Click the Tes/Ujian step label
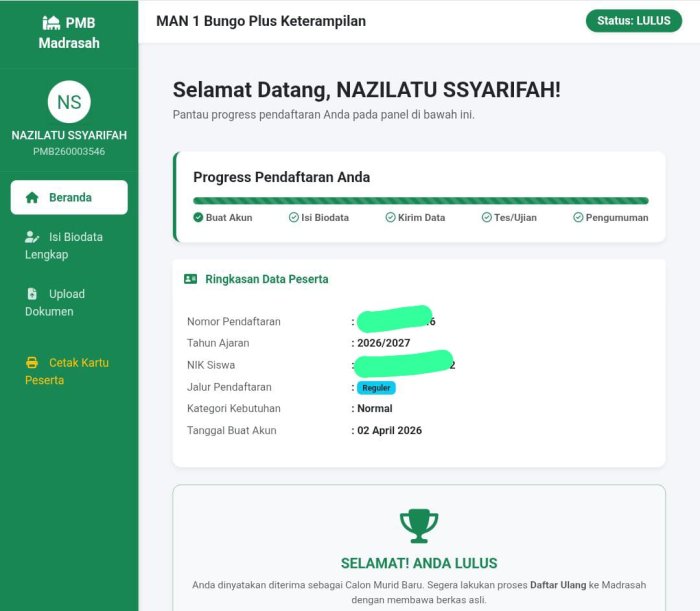The width and height of the screenshot is (700, 611). tap(515, 217)
